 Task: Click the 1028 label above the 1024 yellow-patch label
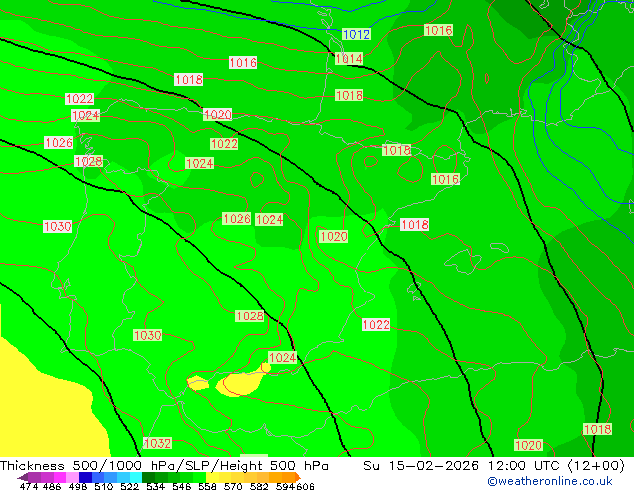[249, 316]
